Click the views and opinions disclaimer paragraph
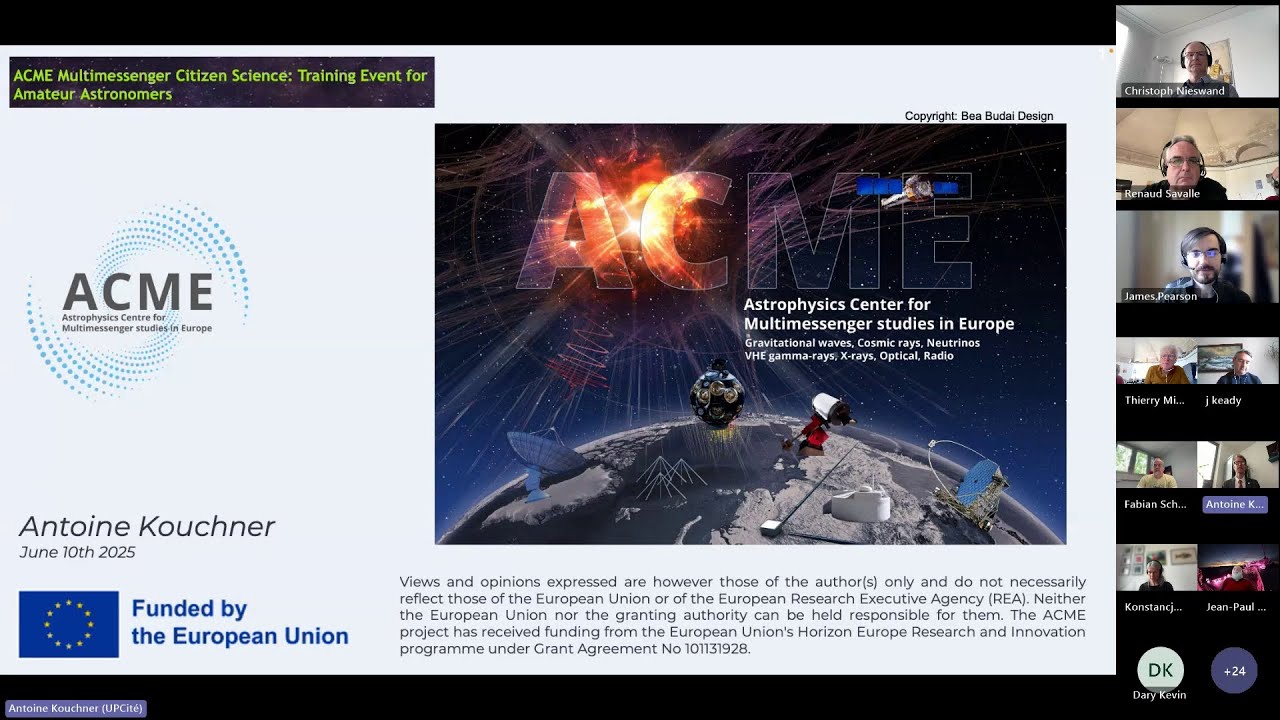Image resolution: width=1280 pixels, height=720 pixels. [x=742, y=615]
